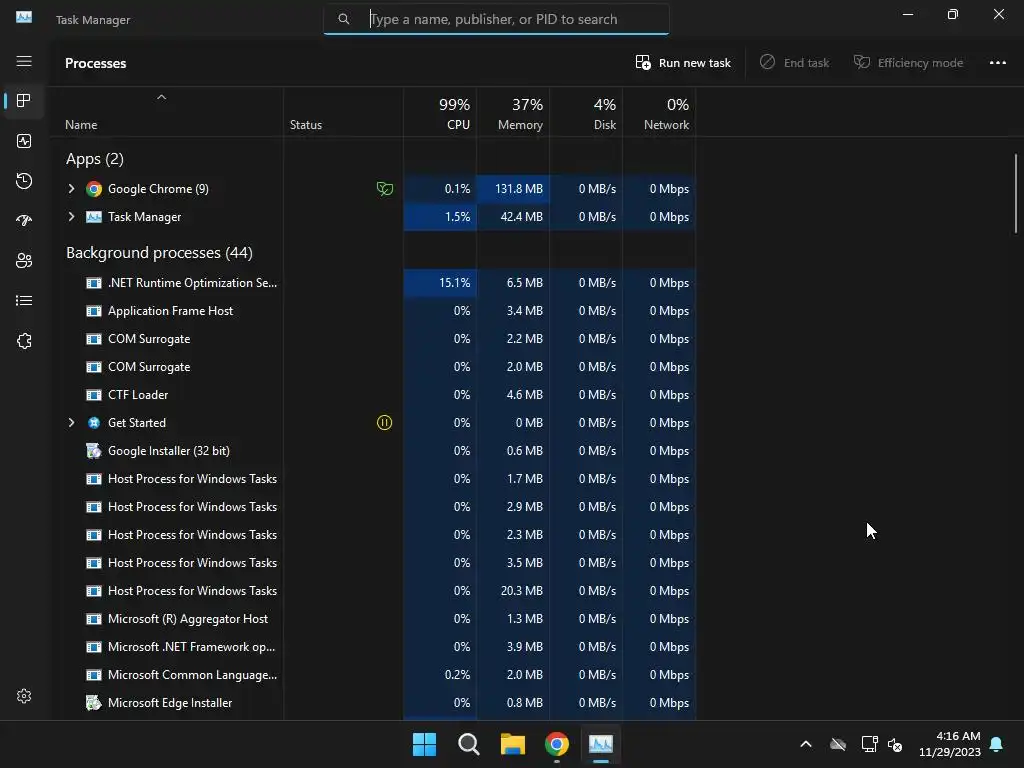Open the Details sidebar icon
This screenshot has height=768, width=1024.
24,300
